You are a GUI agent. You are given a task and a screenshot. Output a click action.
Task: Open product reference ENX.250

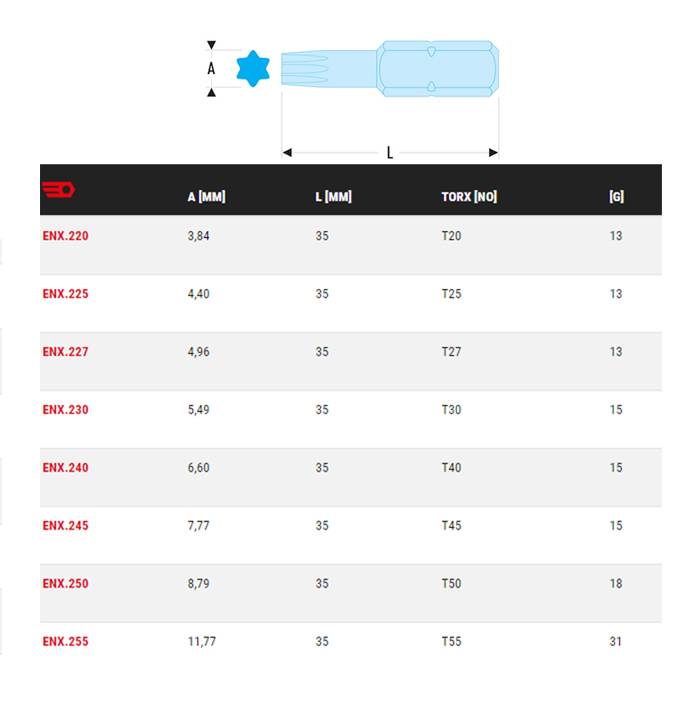(66, 584)
